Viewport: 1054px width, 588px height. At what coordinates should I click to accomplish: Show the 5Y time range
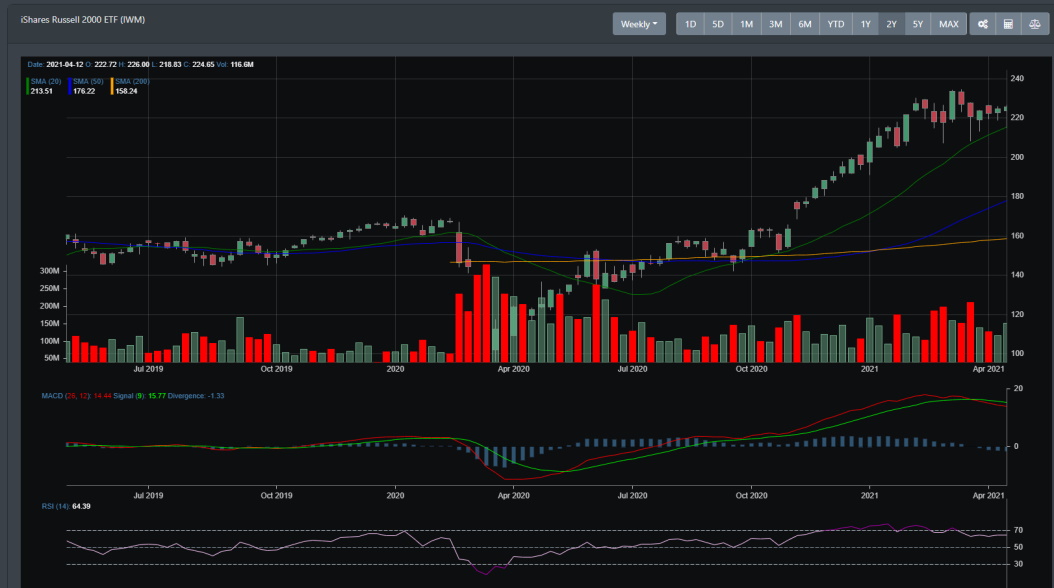918,24
